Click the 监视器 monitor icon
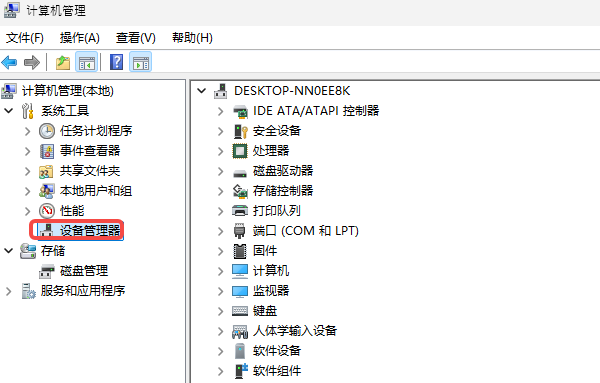This screenshot has height=383, width=600. tap(240, 292)
